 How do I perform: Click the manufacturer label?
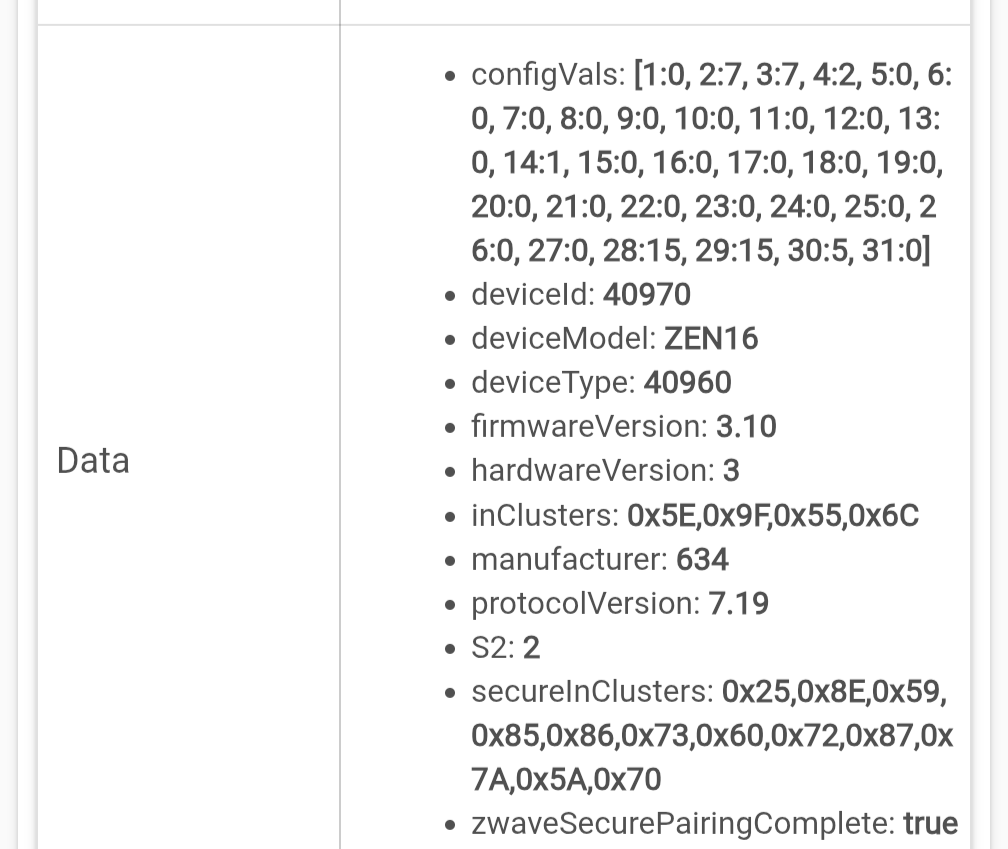tap(568, 559)
